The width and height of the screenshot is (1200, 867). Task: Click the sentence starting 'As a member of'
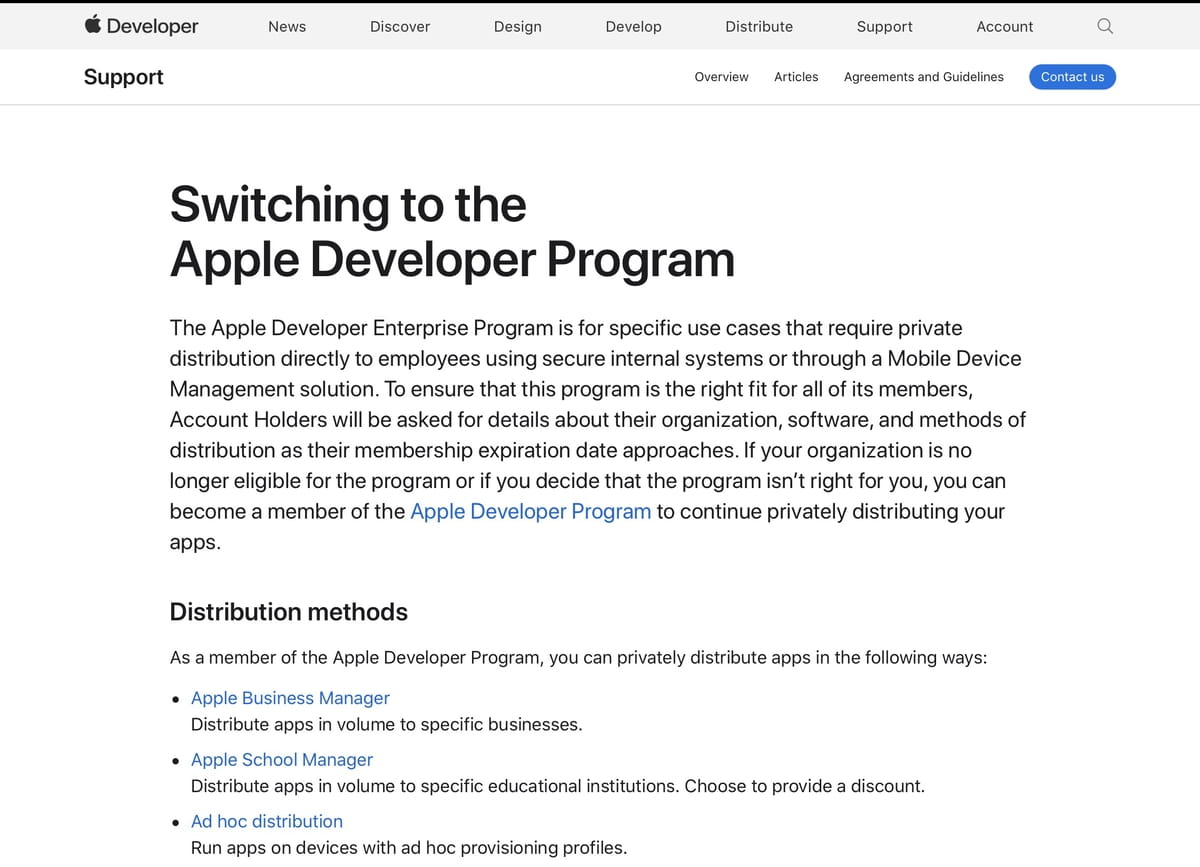pos(579,658)
